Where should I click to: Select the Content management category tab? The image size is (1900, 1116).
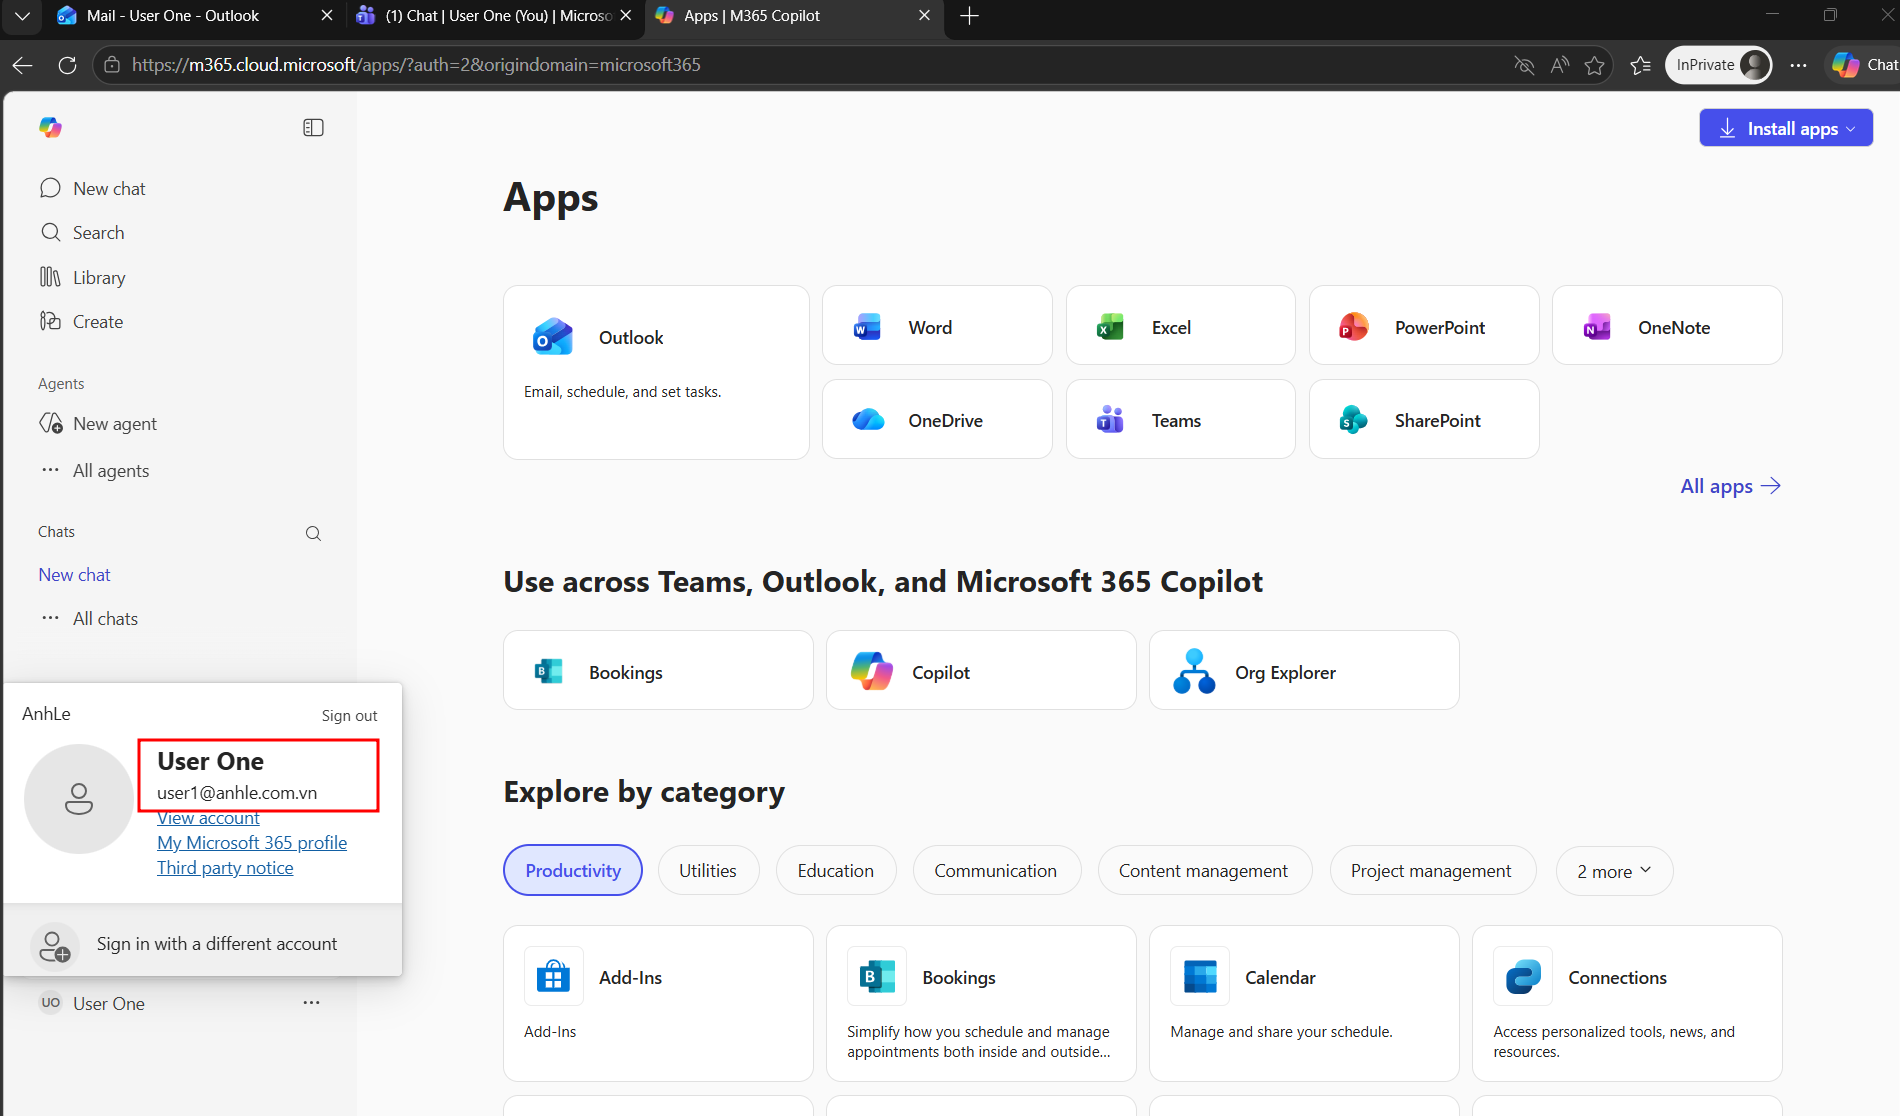(1204, 870)
